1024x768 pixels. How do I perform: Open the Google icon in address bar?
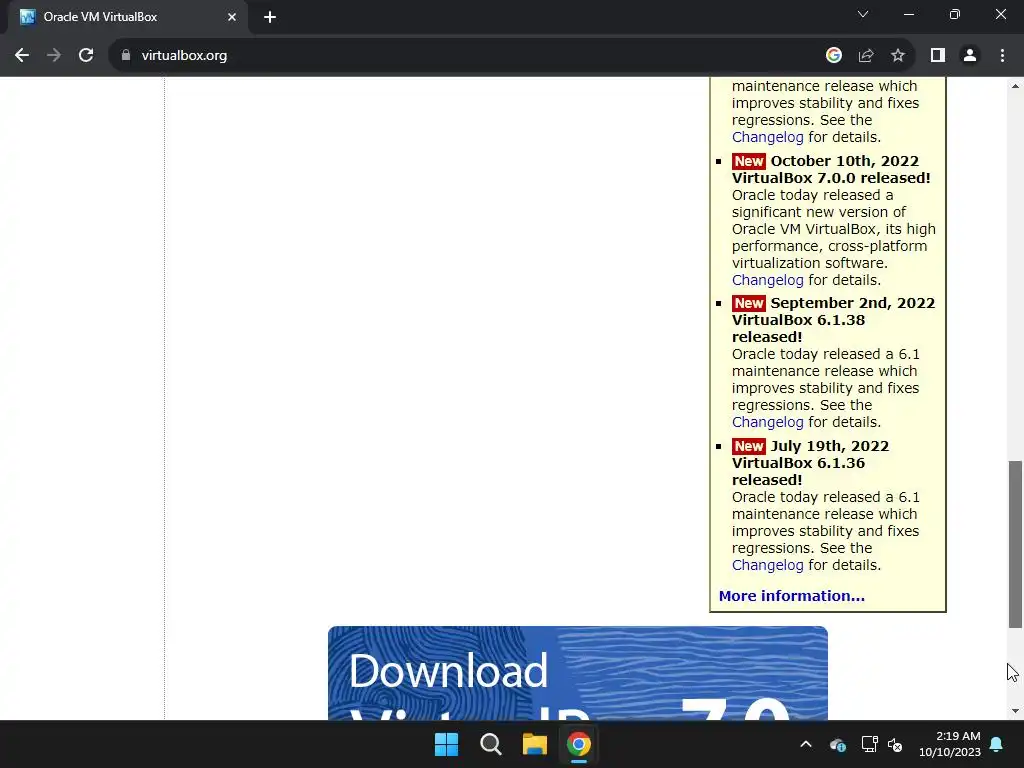[833, 56]
